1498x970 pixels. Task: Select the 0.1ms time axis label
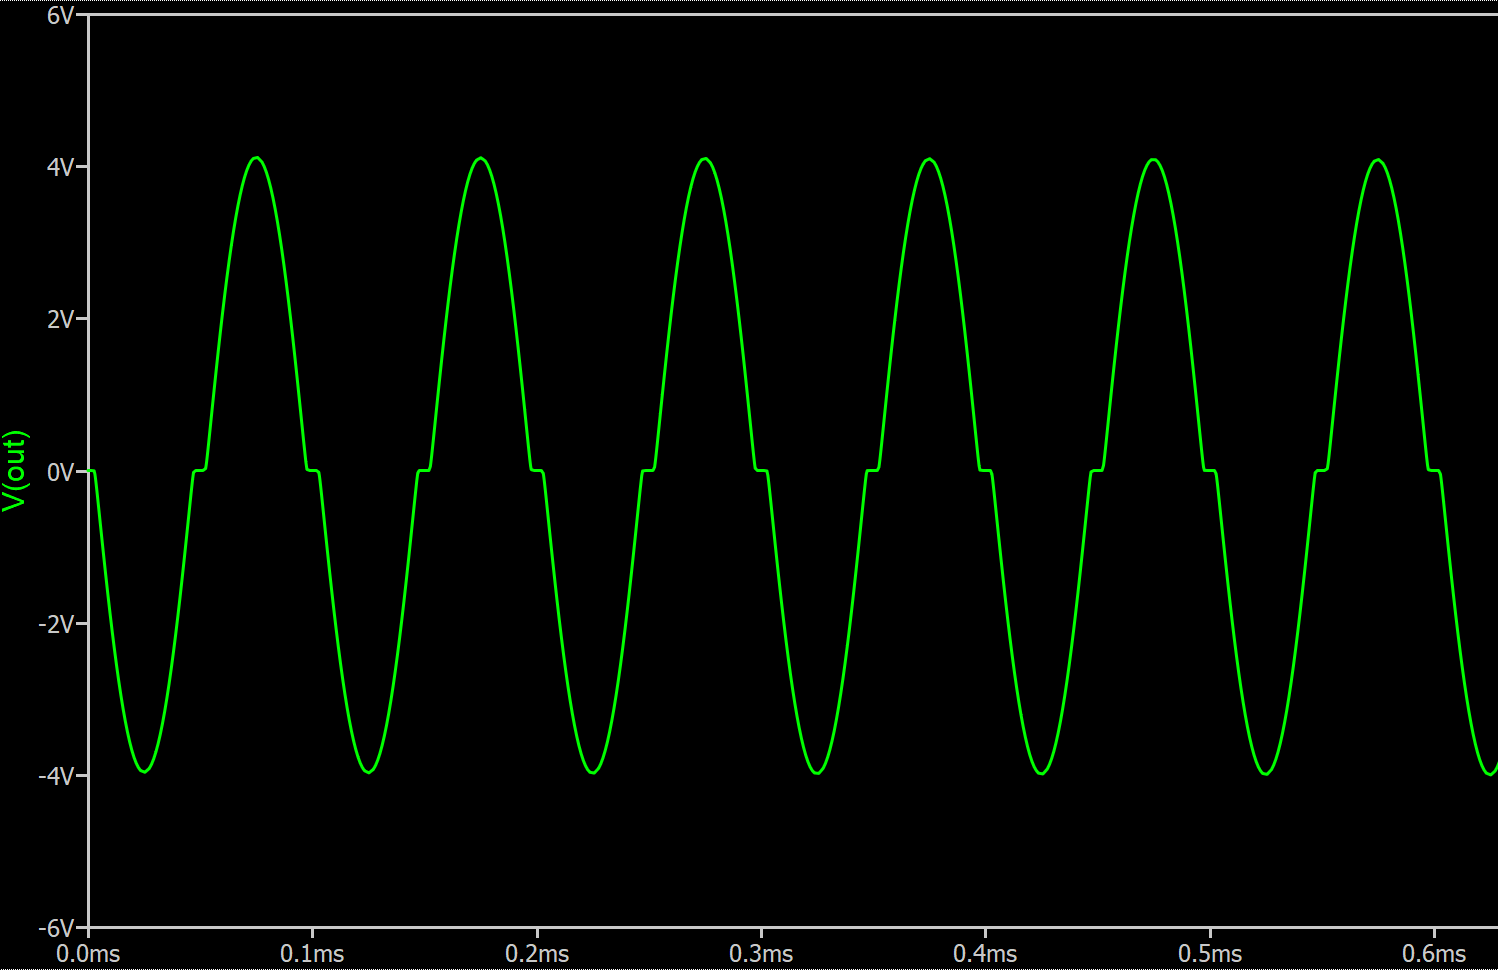click(x=312, y=954)
